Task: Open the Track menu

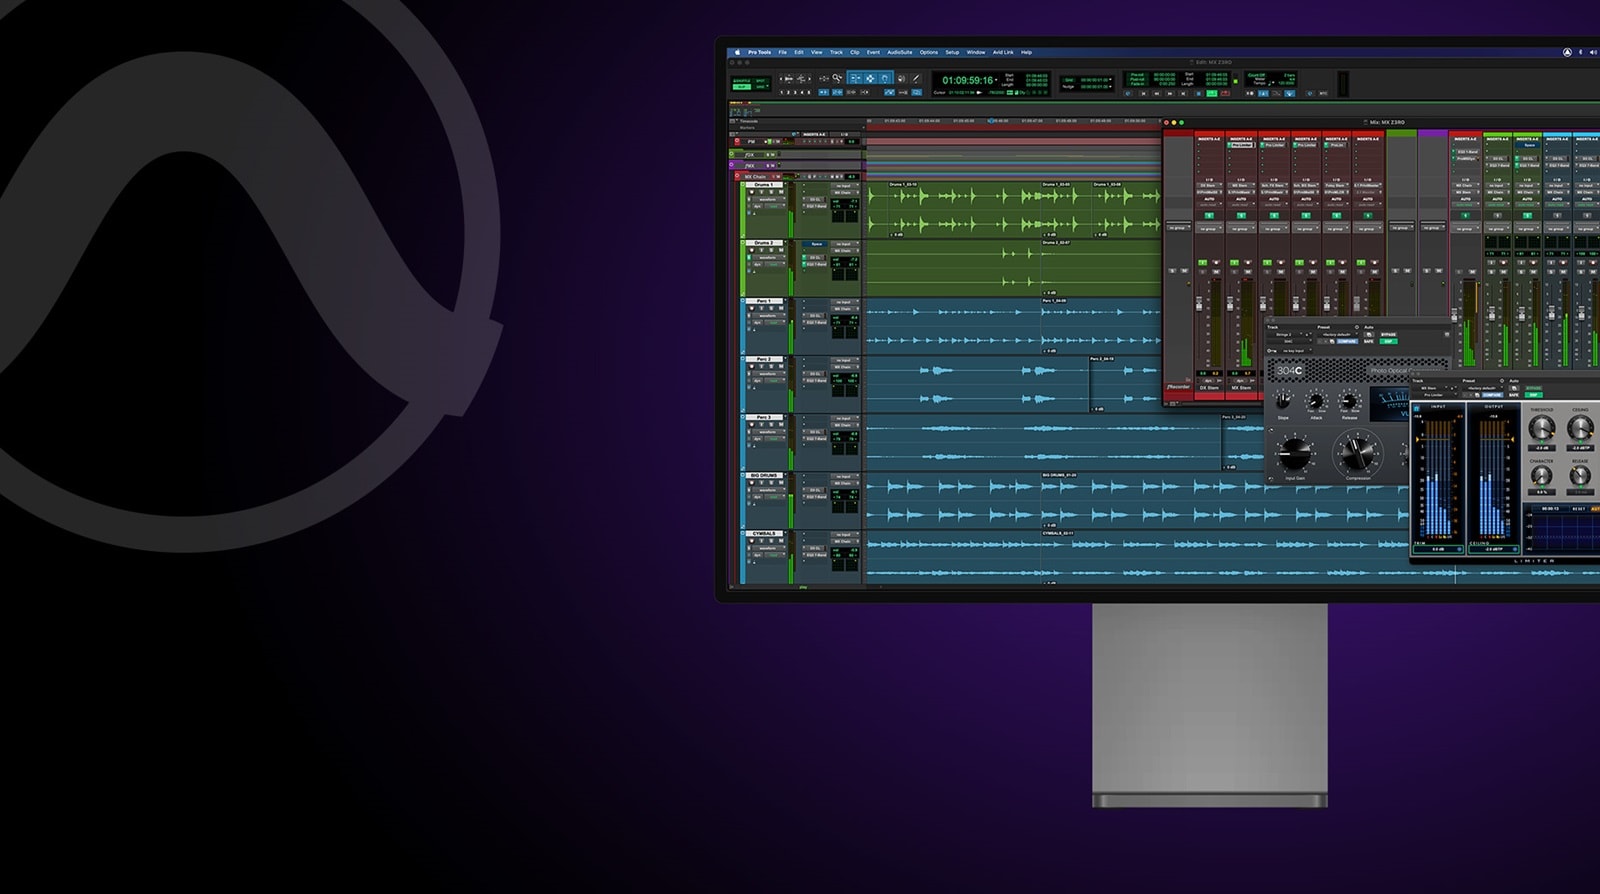Action: (836, 52)
